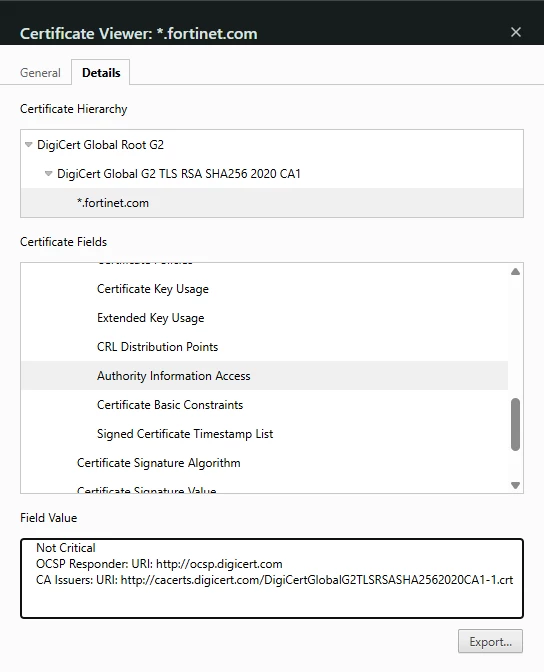544x672 pixels.
Task: Select the Certificate Key Usage field
Action: pyautogui.click(x=153, y=289)
